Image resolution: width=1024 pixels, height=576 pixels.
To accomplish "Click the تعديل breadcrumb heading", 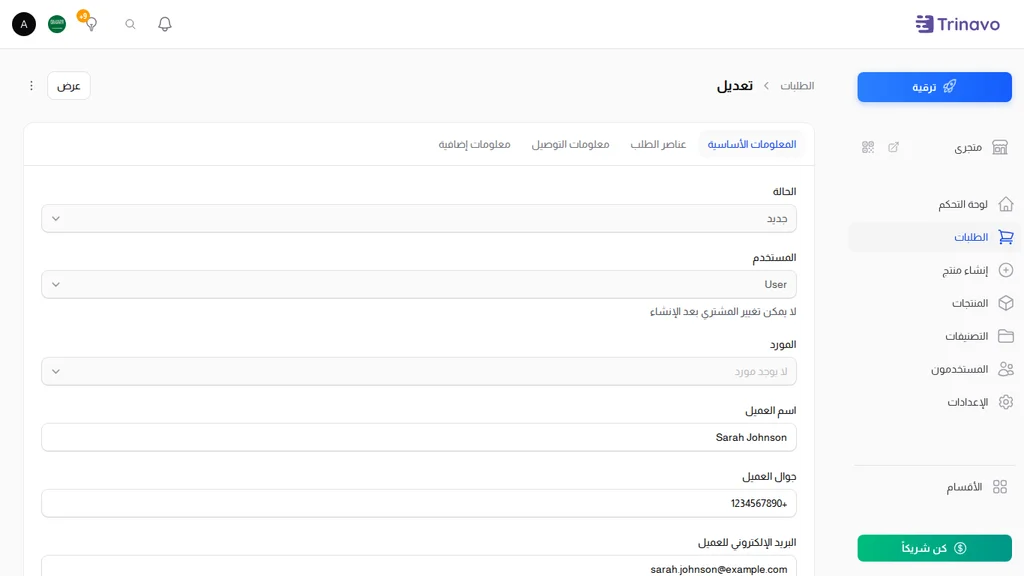I will 735,86.
